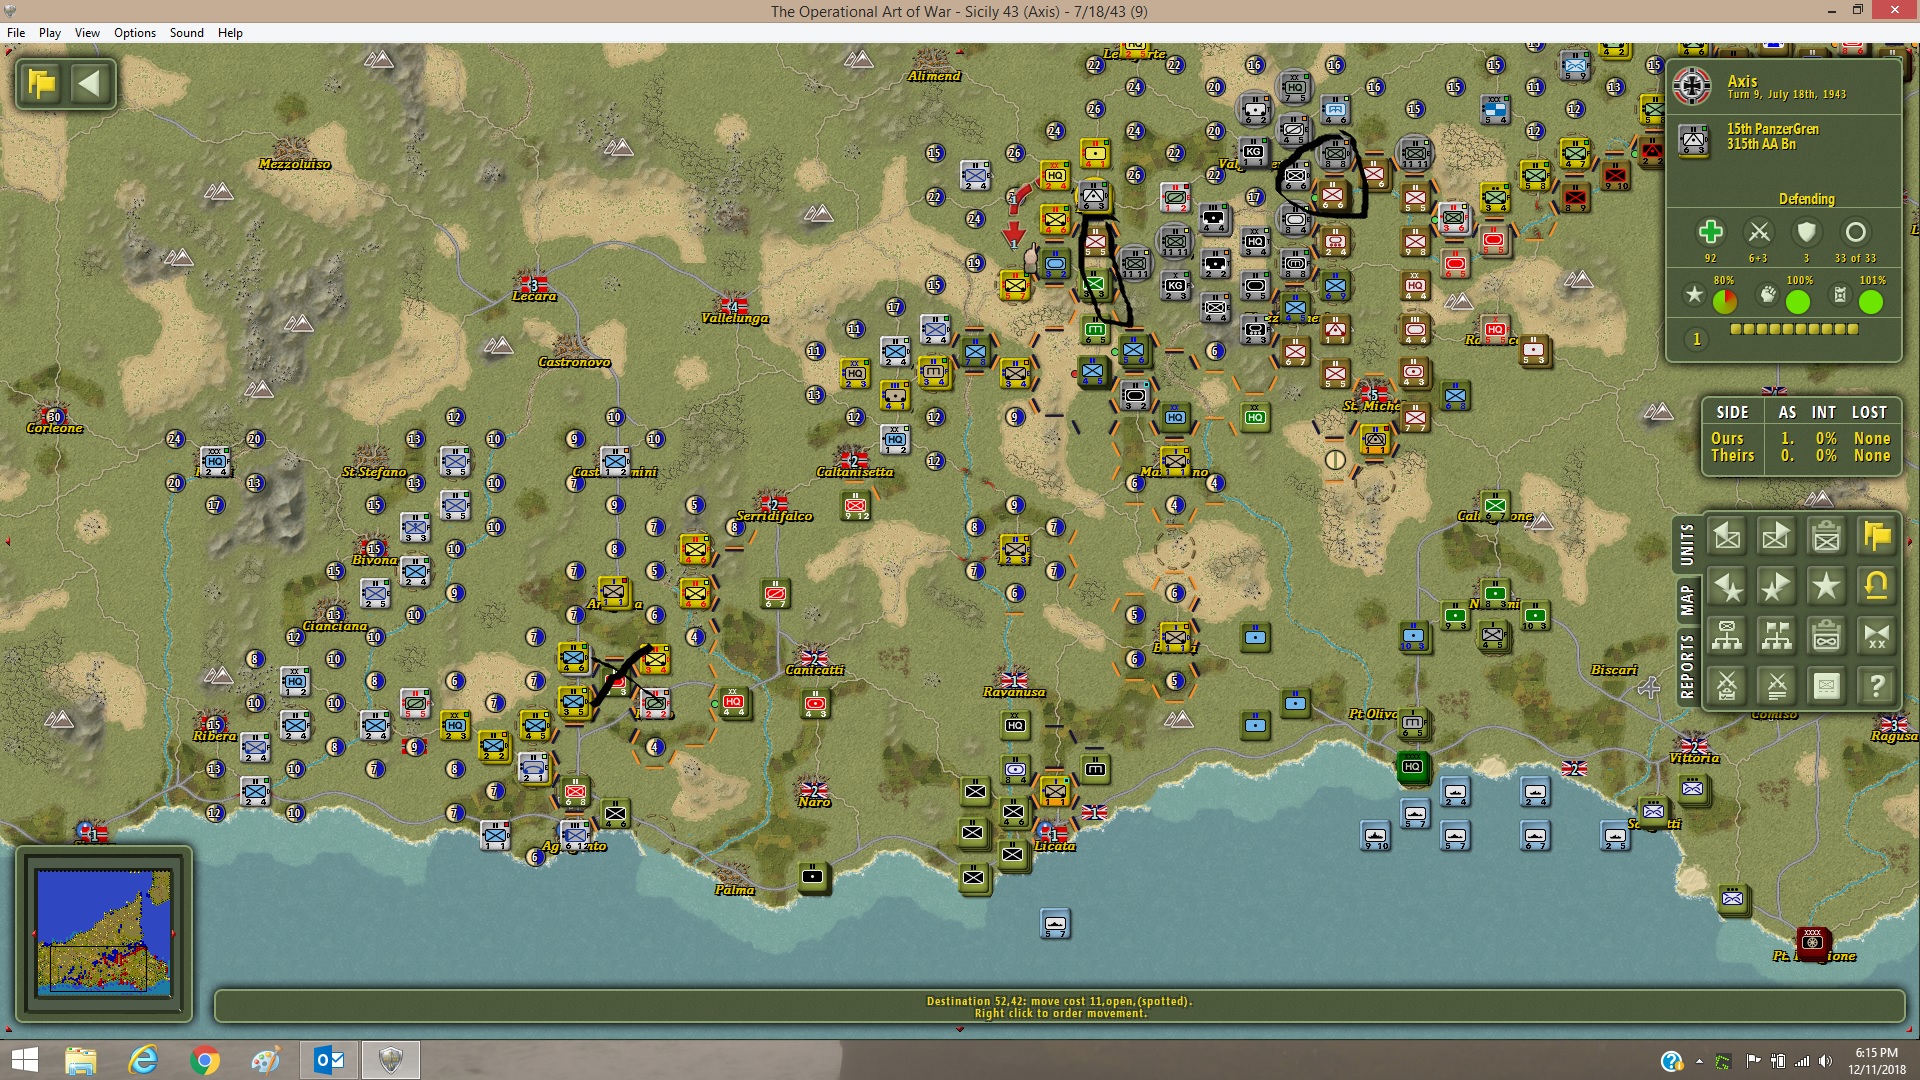Open the View menu
Image resolution: width=1920 pixels, height=1080 pixels.
[87, 33]
